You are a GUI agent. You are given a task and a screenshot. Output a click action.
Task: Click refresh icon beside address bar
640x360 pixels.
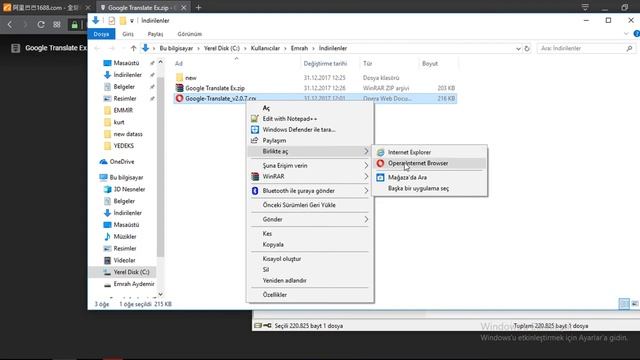click(527, 49)
